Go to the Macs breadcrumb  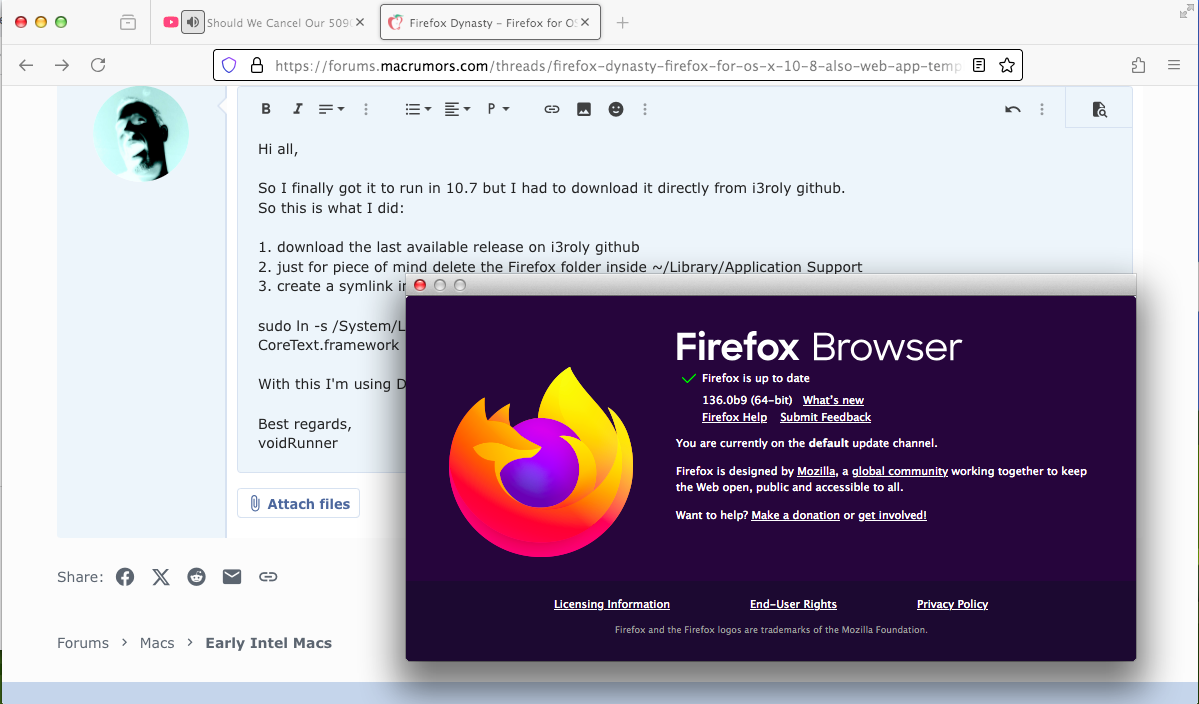(x=157, y=643)
